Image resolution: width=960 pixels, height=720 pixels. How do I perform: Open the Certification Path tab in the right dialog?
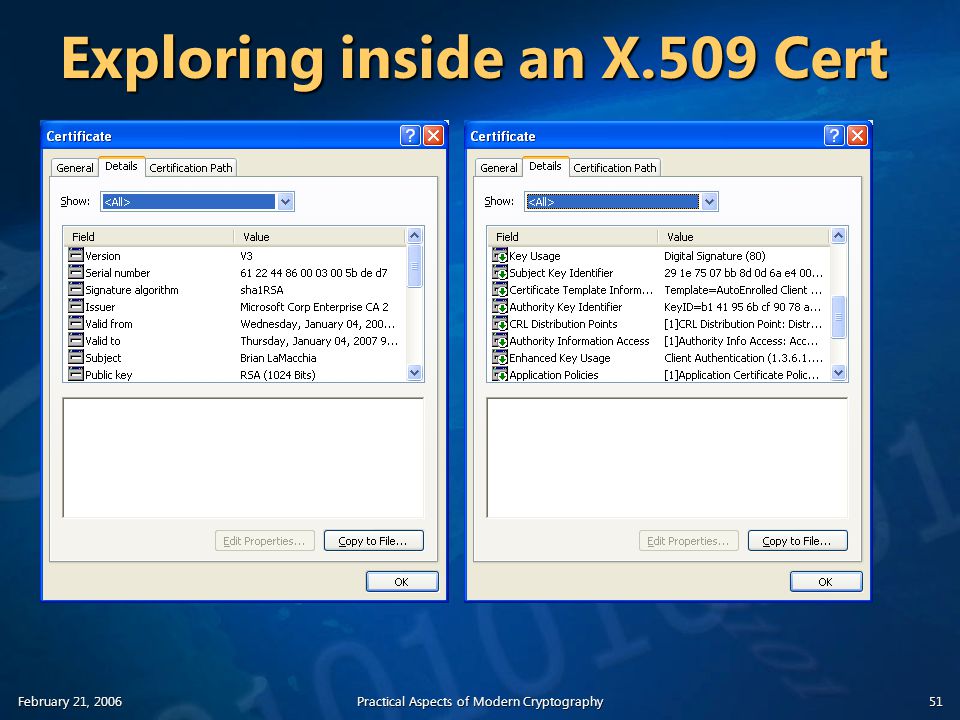[x=615, y=168]
